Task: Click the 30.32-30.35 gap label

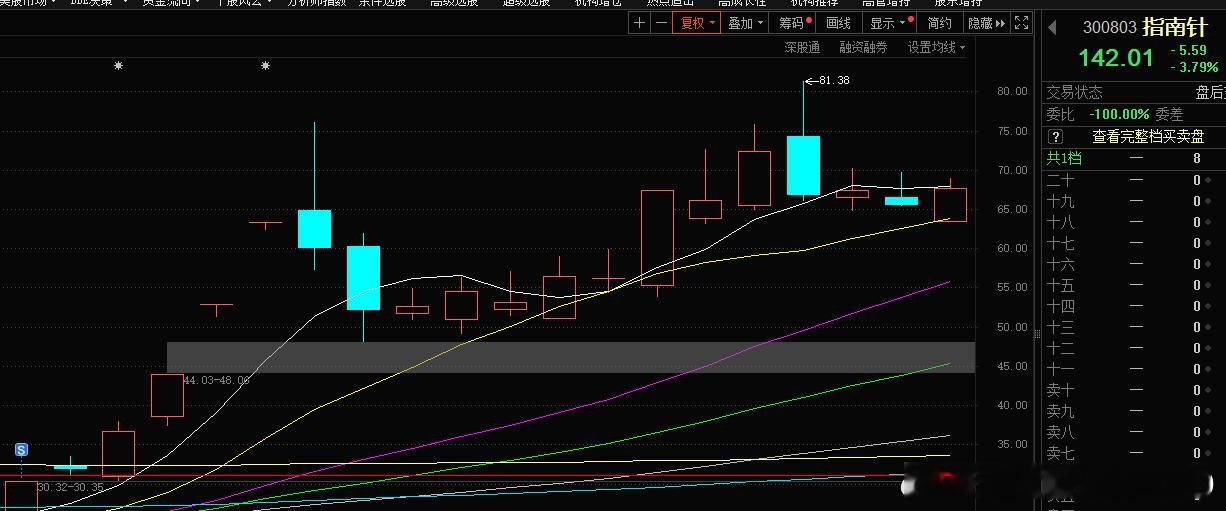Action: point(70,487)
